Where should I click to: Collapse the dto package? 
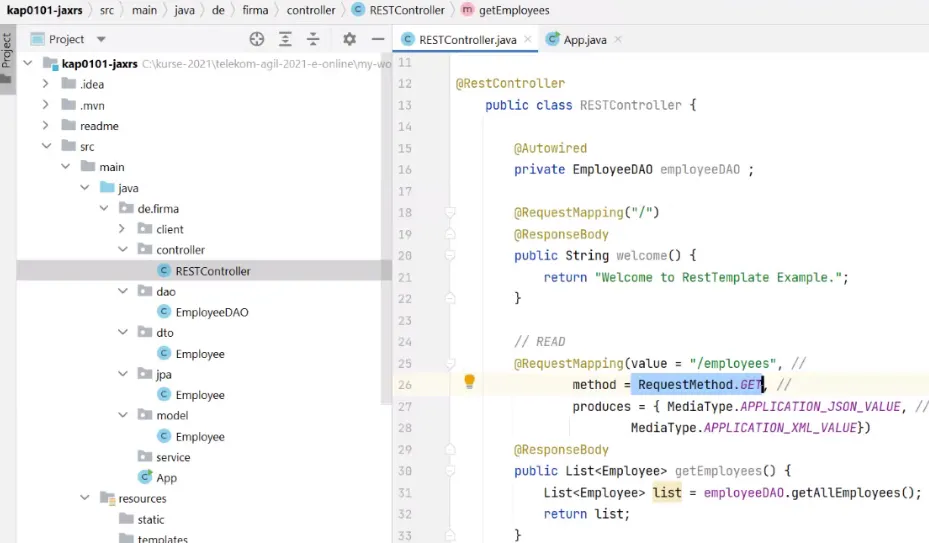[x=123, y=332]
